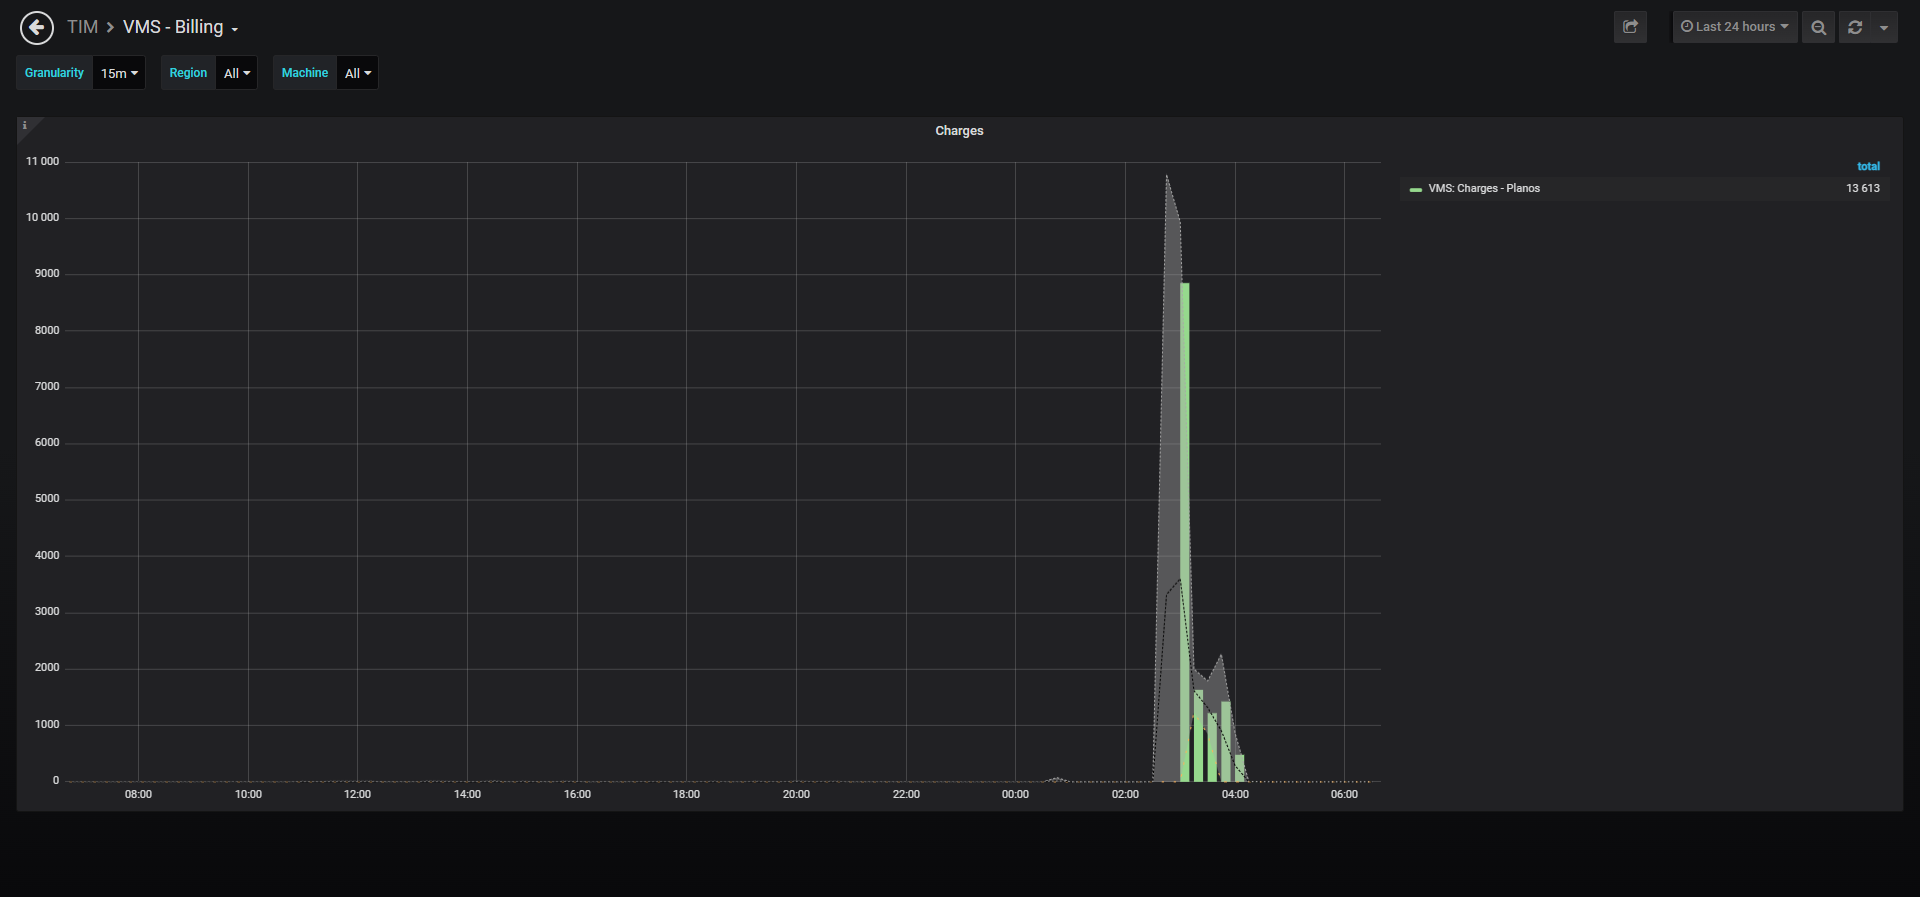Go to the TIM folder breadcrumb
Viewport: 1920px width, 897px height.
click(82, 27)
